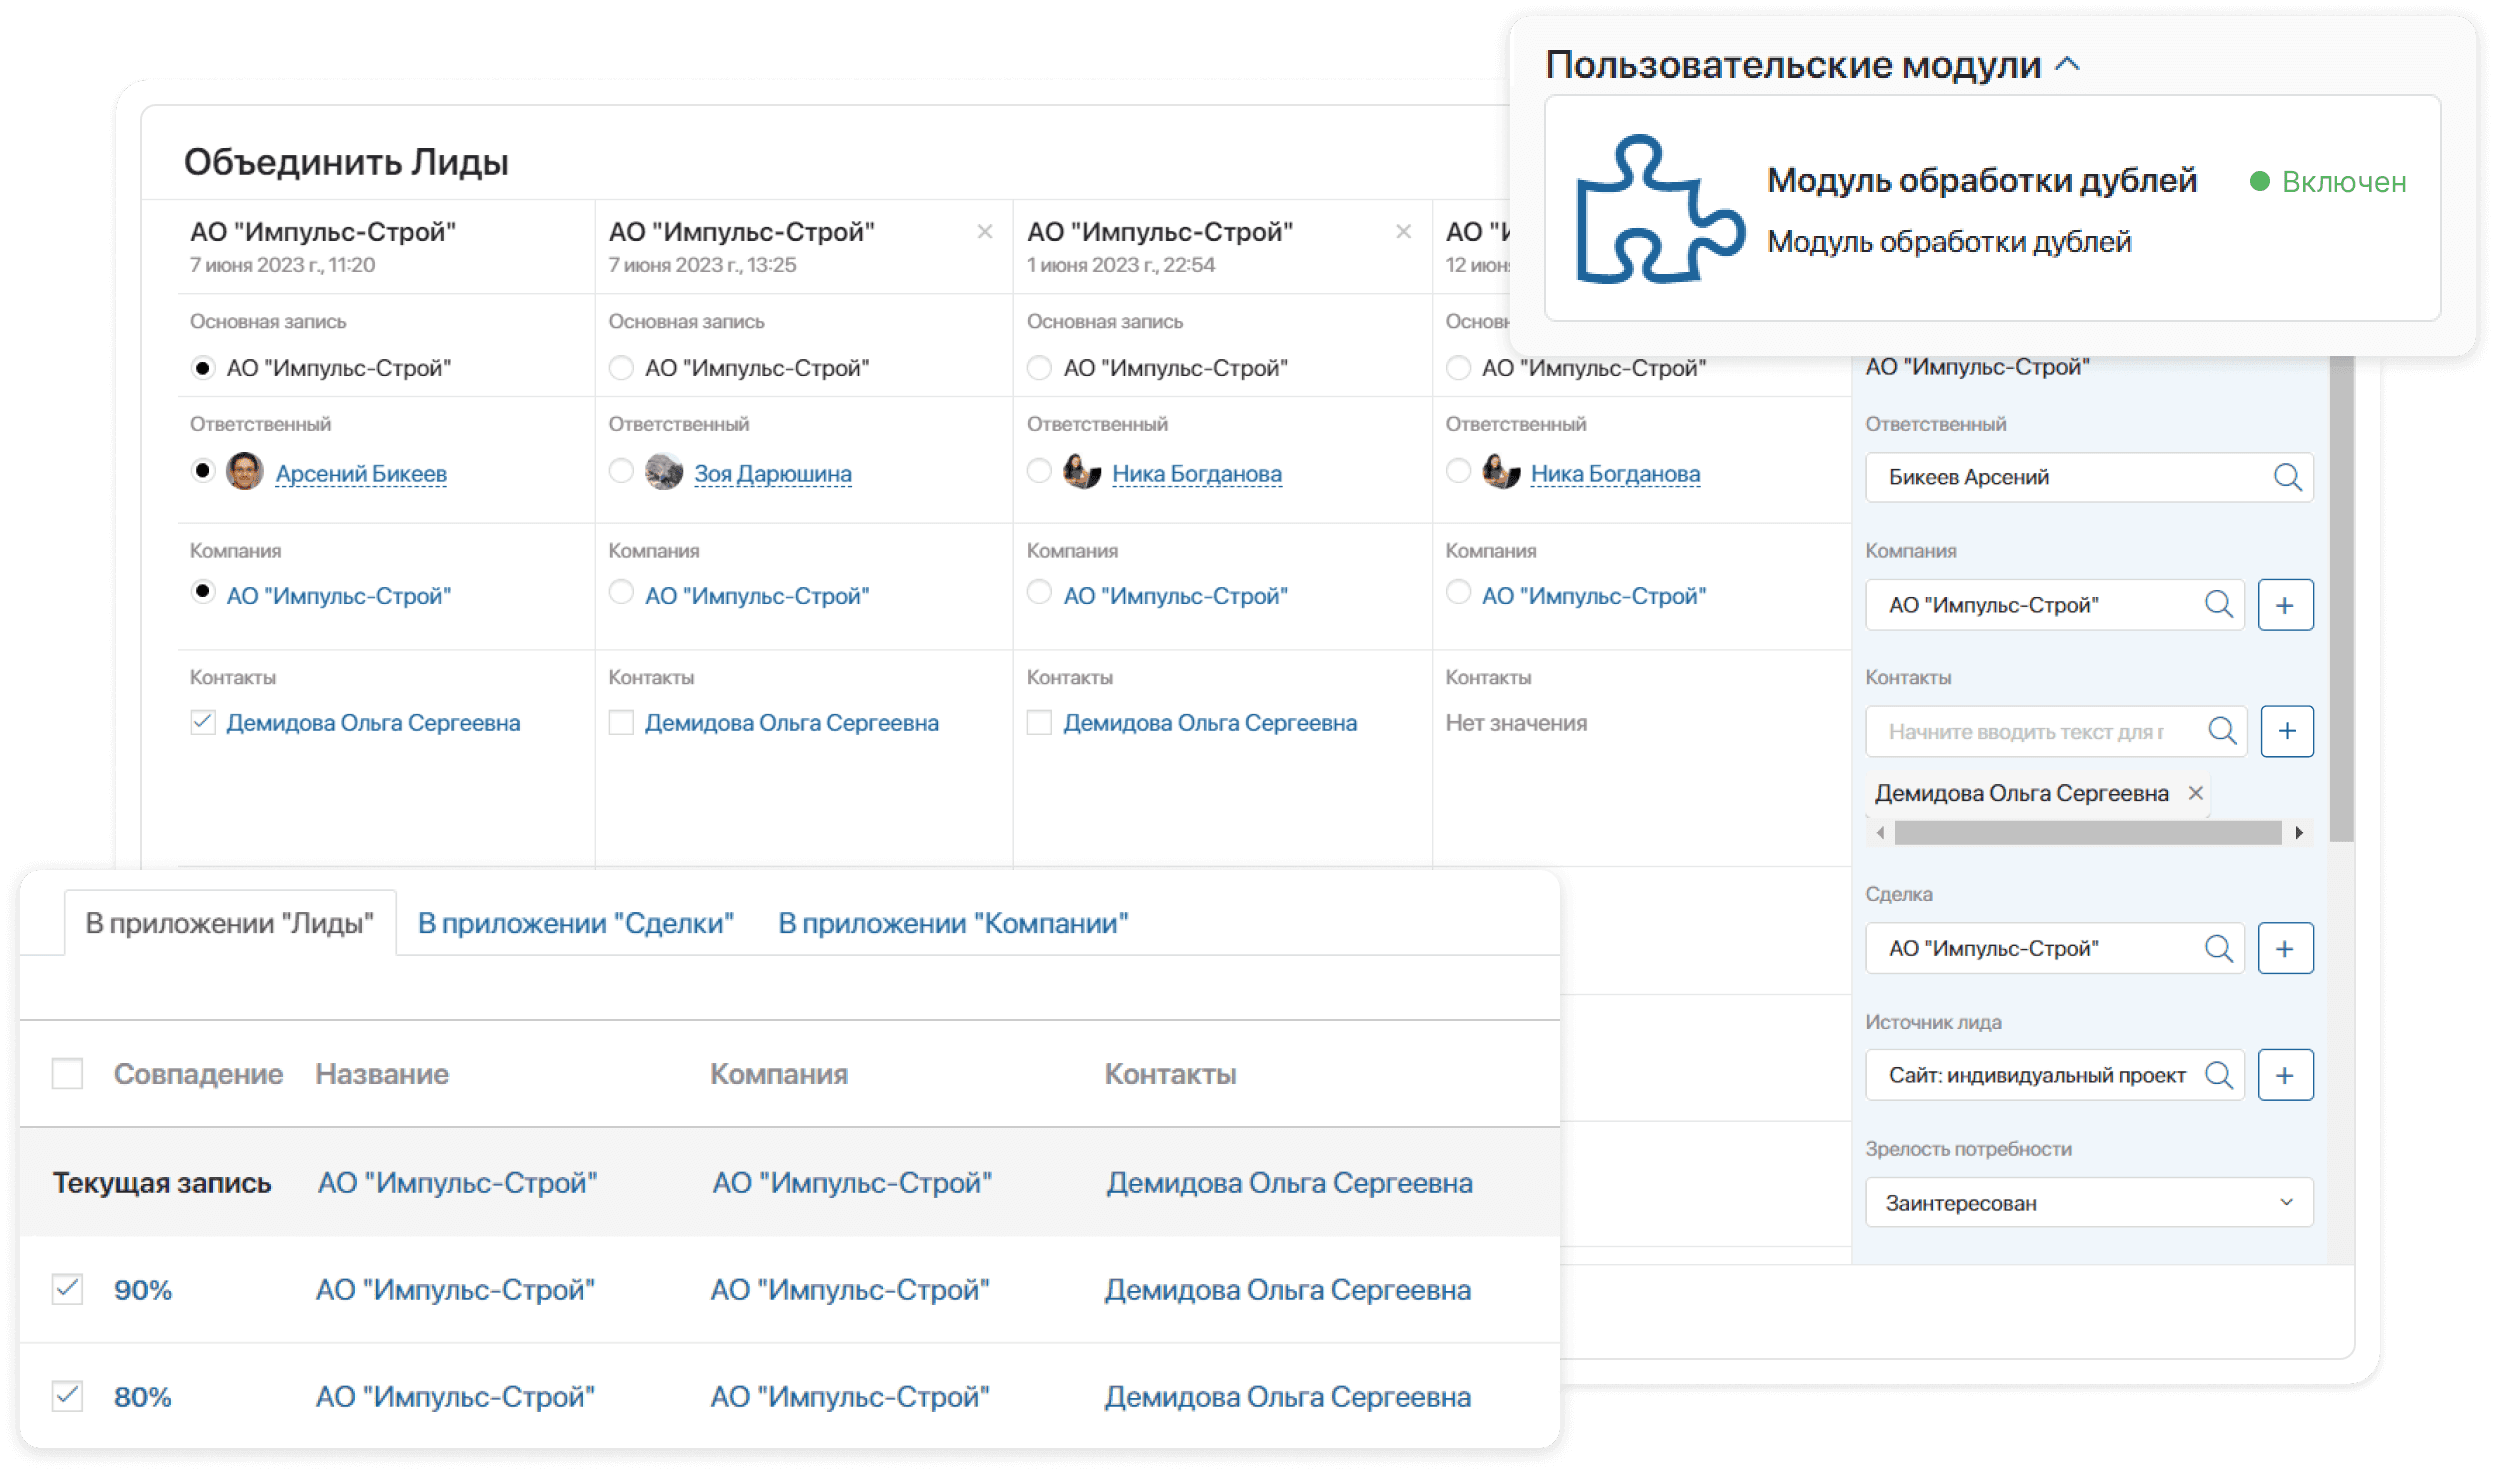
Task: Click search icon in Контакты input field
Action: [2222, 731]
